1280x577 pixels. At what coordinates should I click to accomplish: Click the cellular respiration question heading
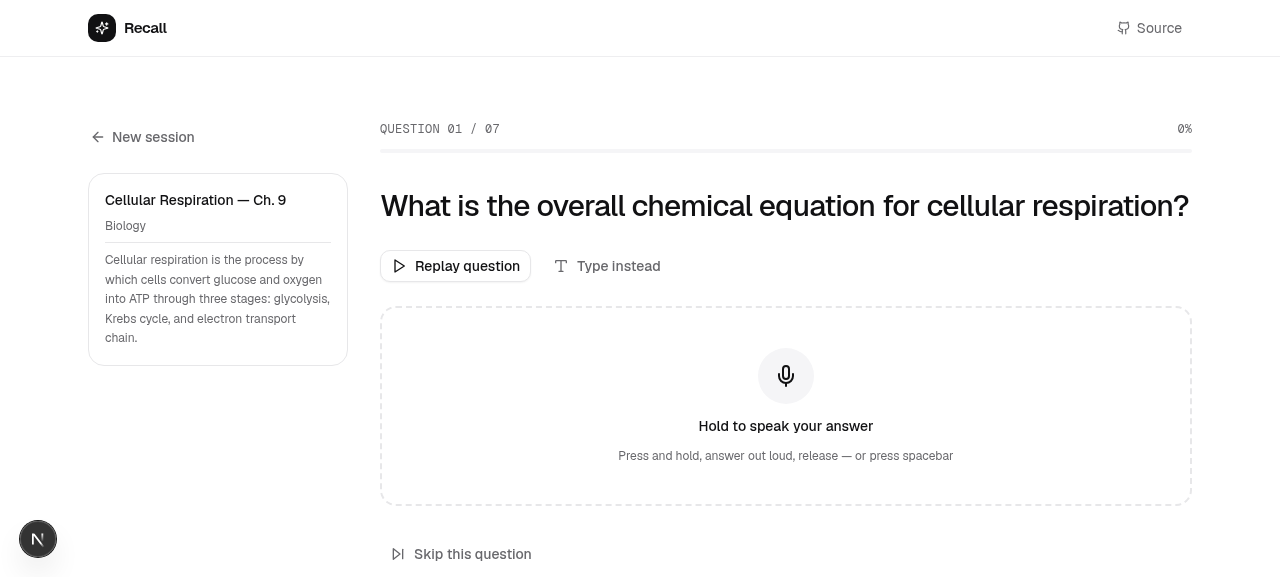click(785, 206)
